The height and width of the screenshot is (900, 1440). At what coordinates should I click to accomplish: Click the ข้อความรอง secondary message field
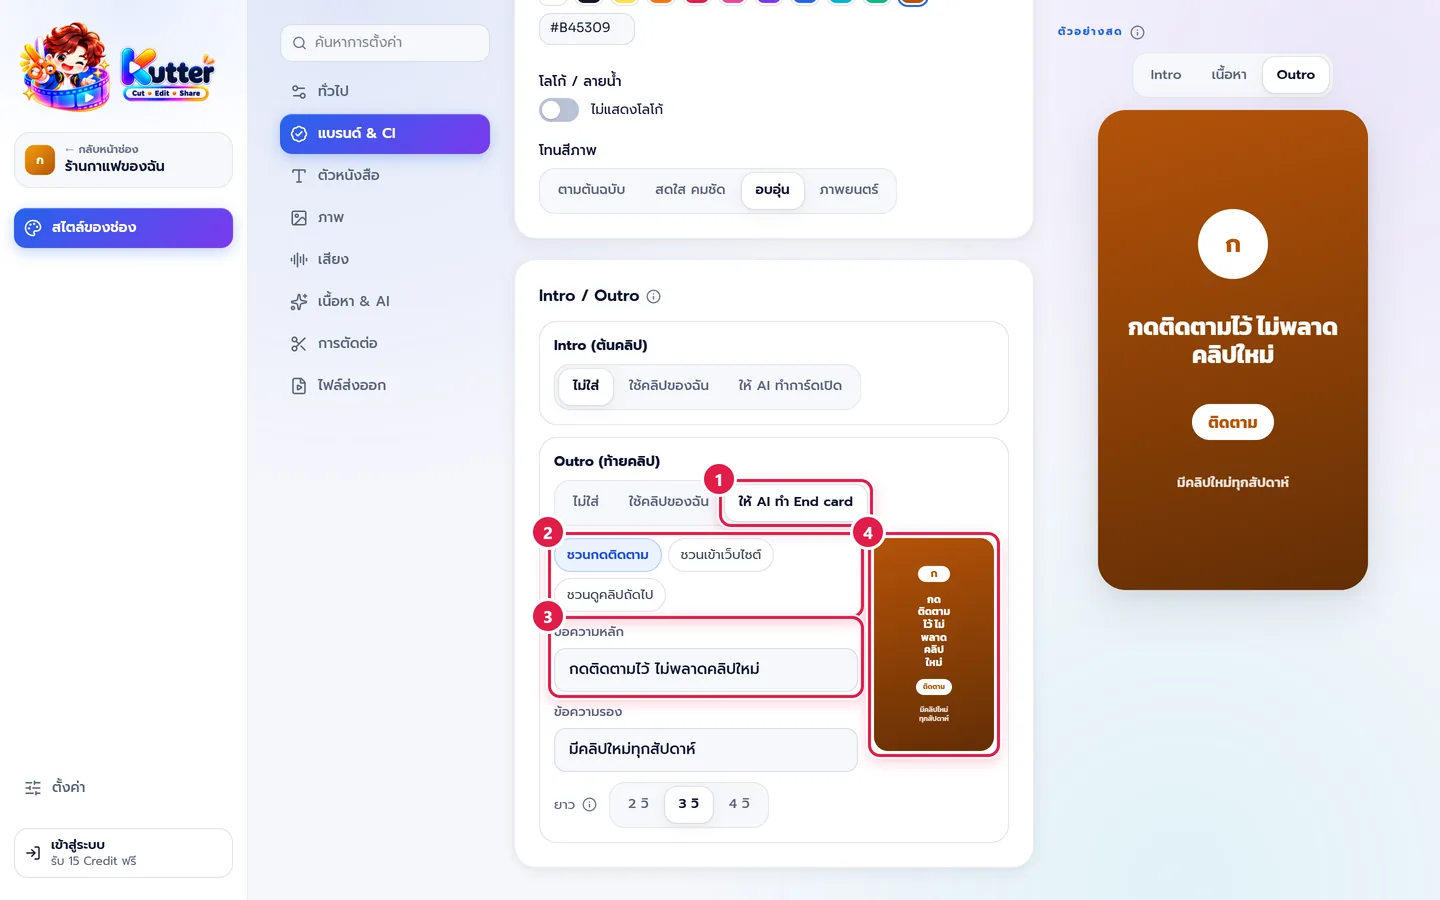click(x=706, y=750)
